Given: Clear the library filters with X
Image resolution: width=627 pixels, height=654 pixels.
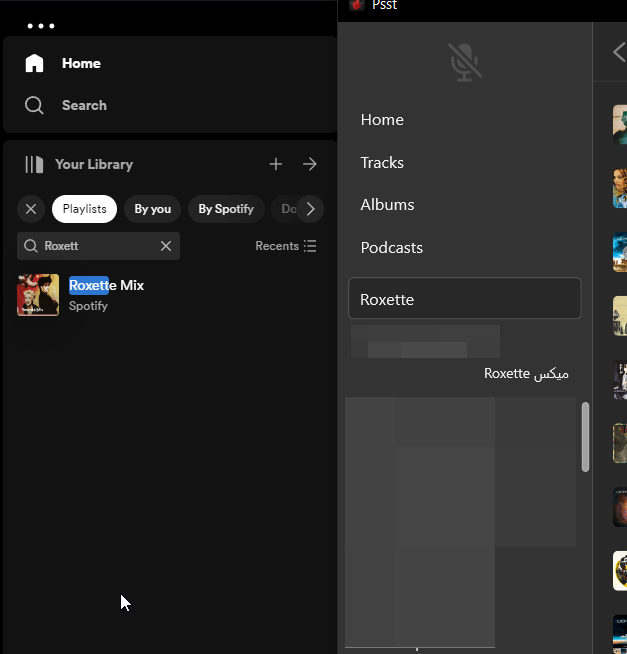Looking at the screenshot, I should click(x=31, y=209).
